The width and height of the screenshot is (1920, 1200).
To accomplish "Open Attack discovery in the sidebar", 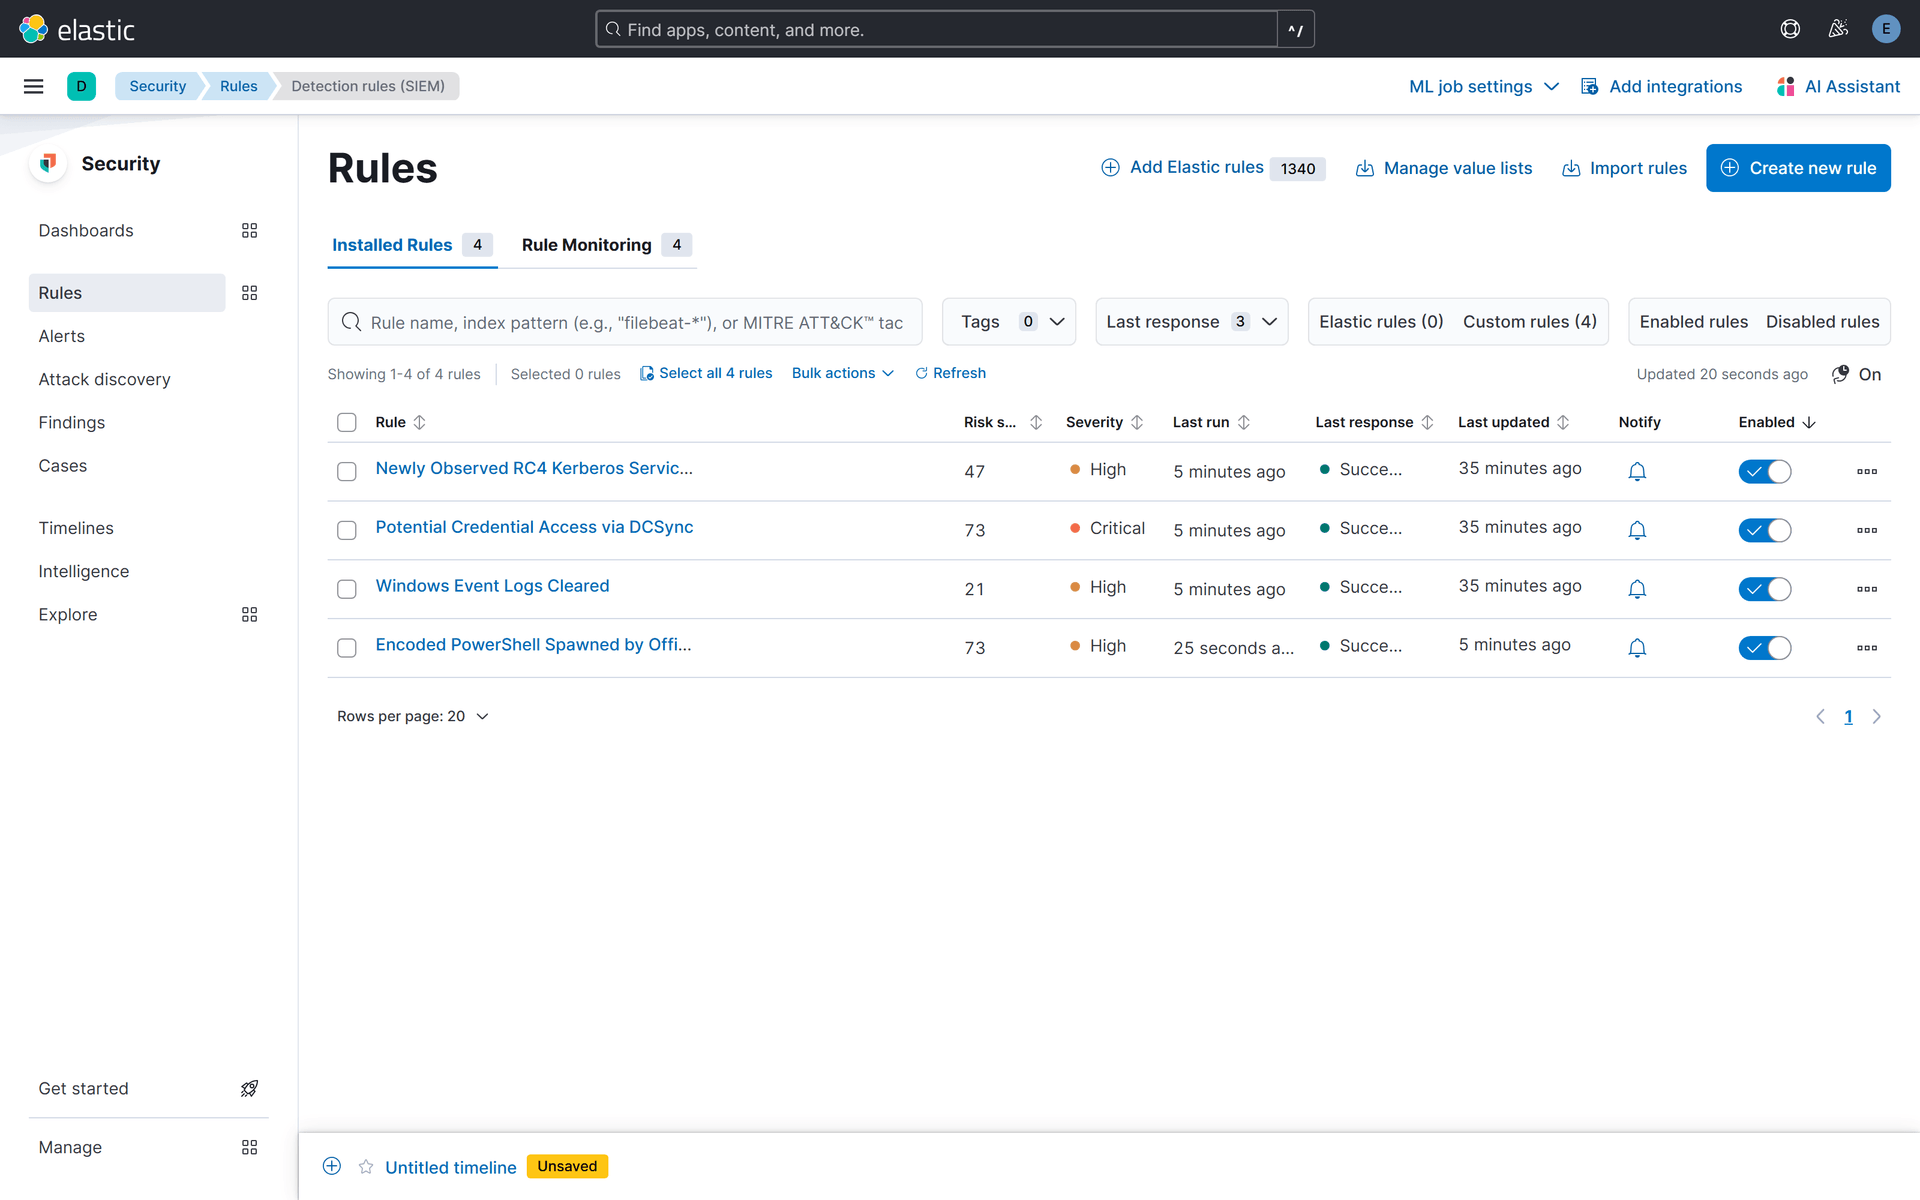I will point(104,379).
